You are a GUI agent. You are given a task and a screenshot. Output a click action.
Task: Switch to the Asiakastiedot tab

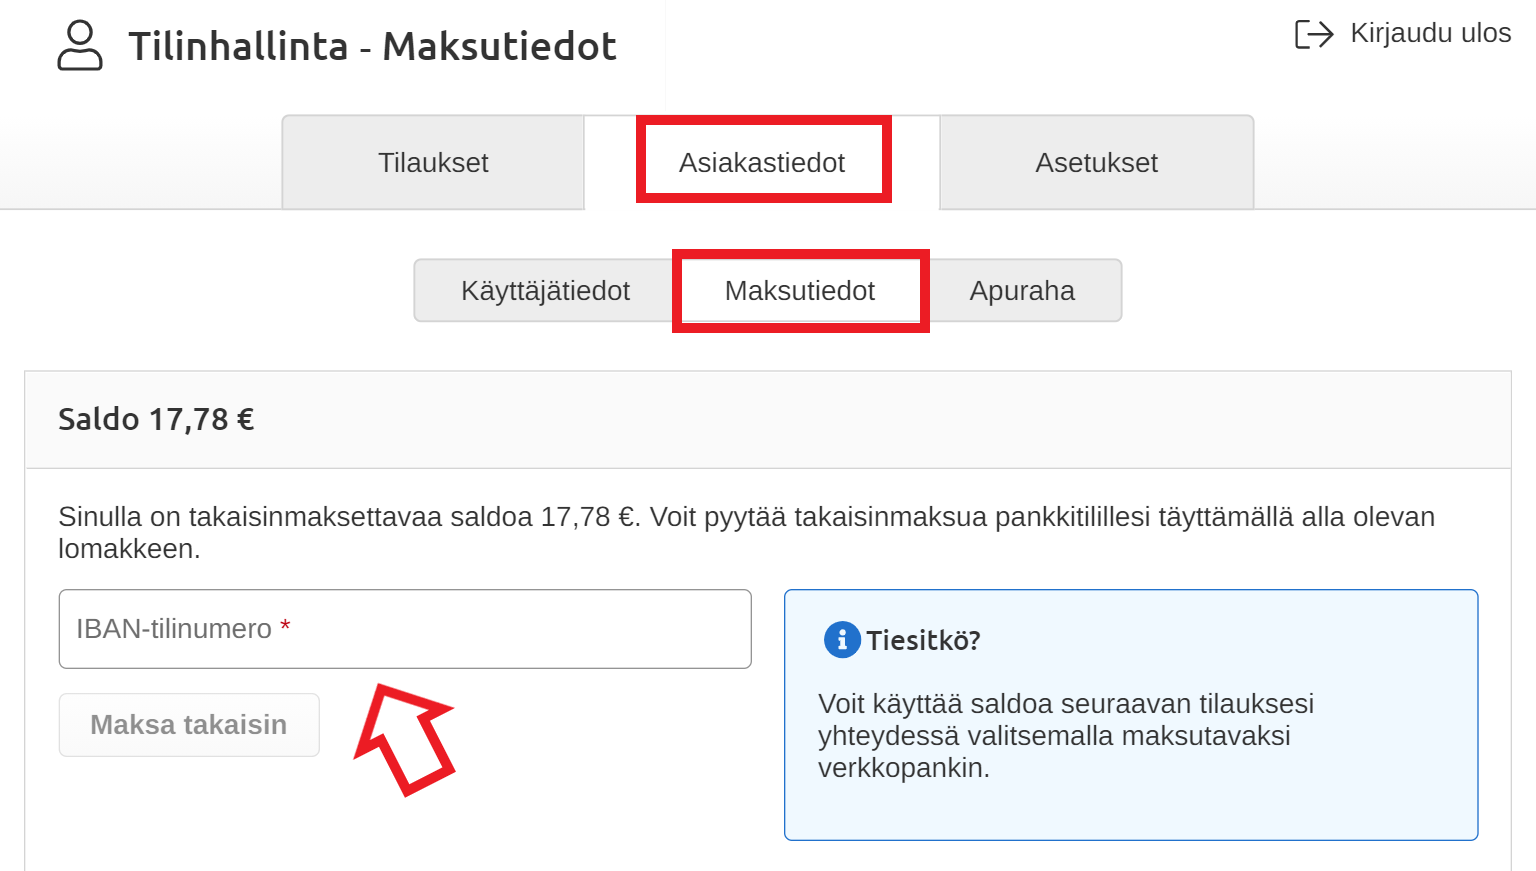tap(762, 163)
